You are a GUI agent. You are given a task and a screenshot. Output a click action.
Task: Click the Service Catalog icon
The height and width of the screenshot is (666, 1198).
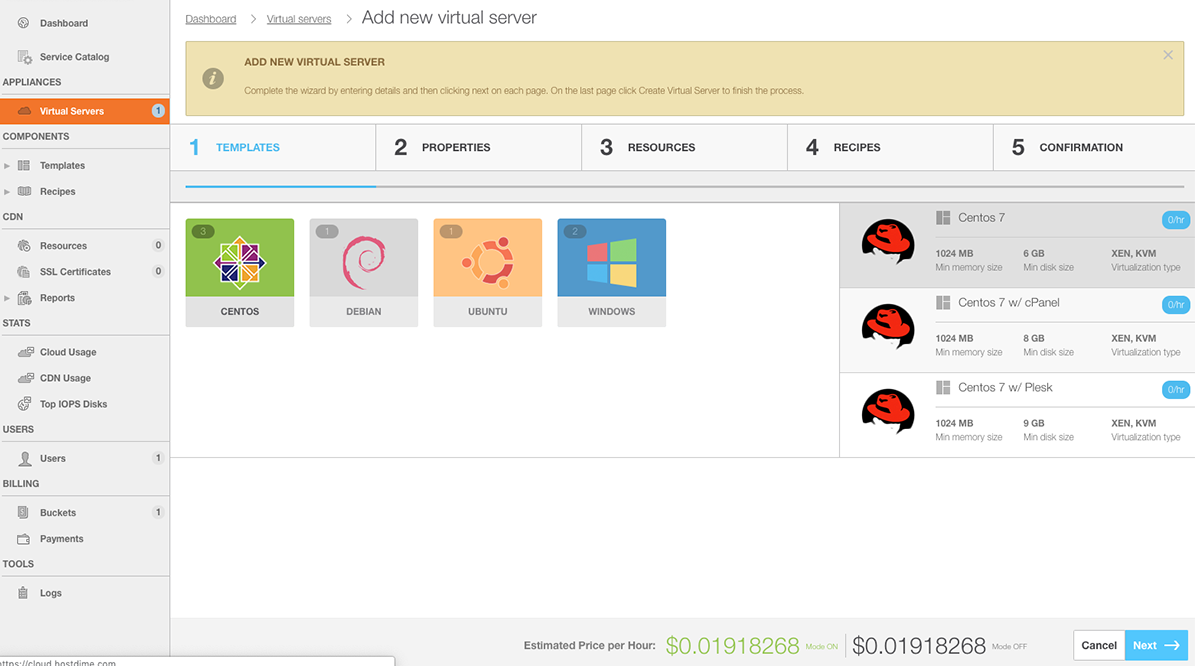pyautogui.click(x=24, y=57)
